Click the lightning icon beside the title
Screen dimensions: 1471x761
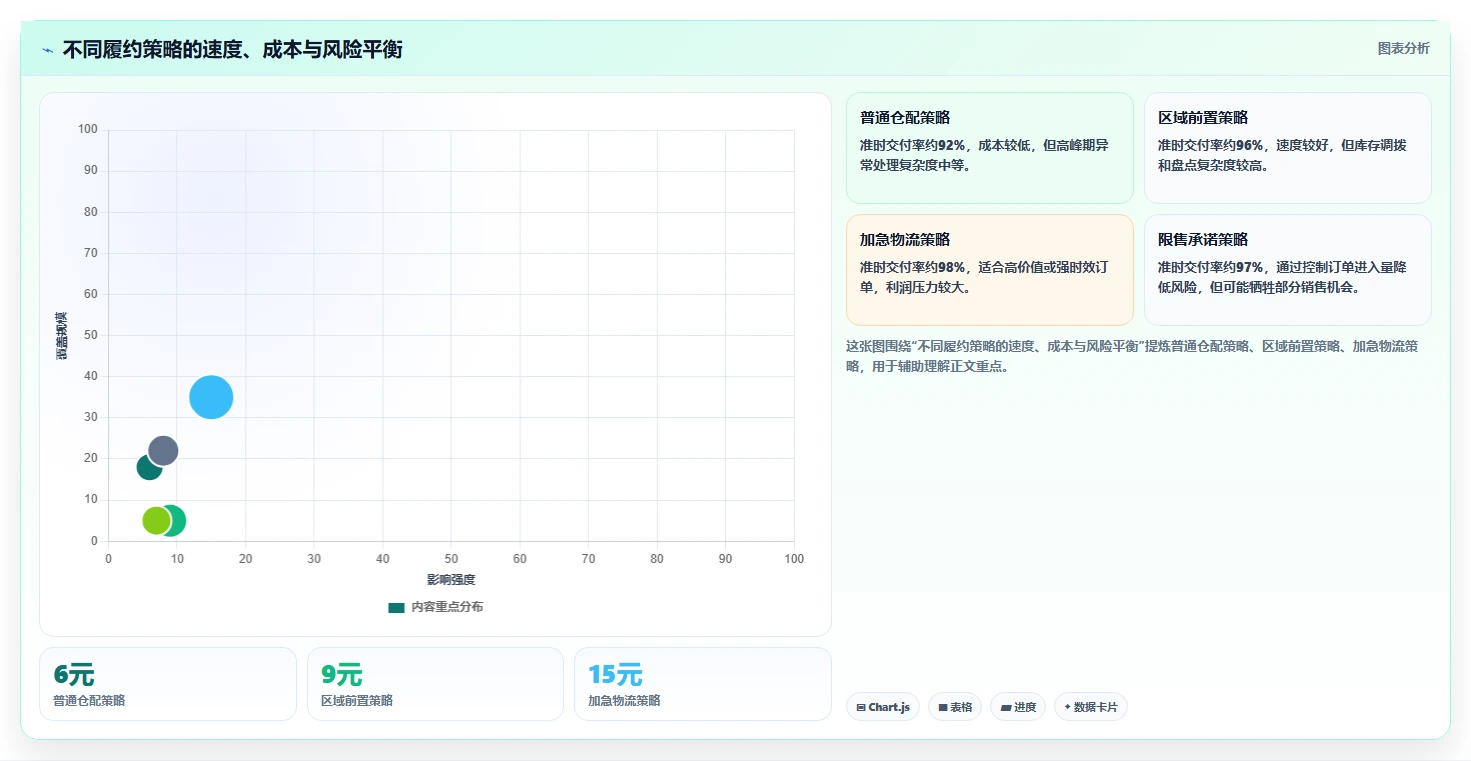pyautogui.click(x=48, y=50)
